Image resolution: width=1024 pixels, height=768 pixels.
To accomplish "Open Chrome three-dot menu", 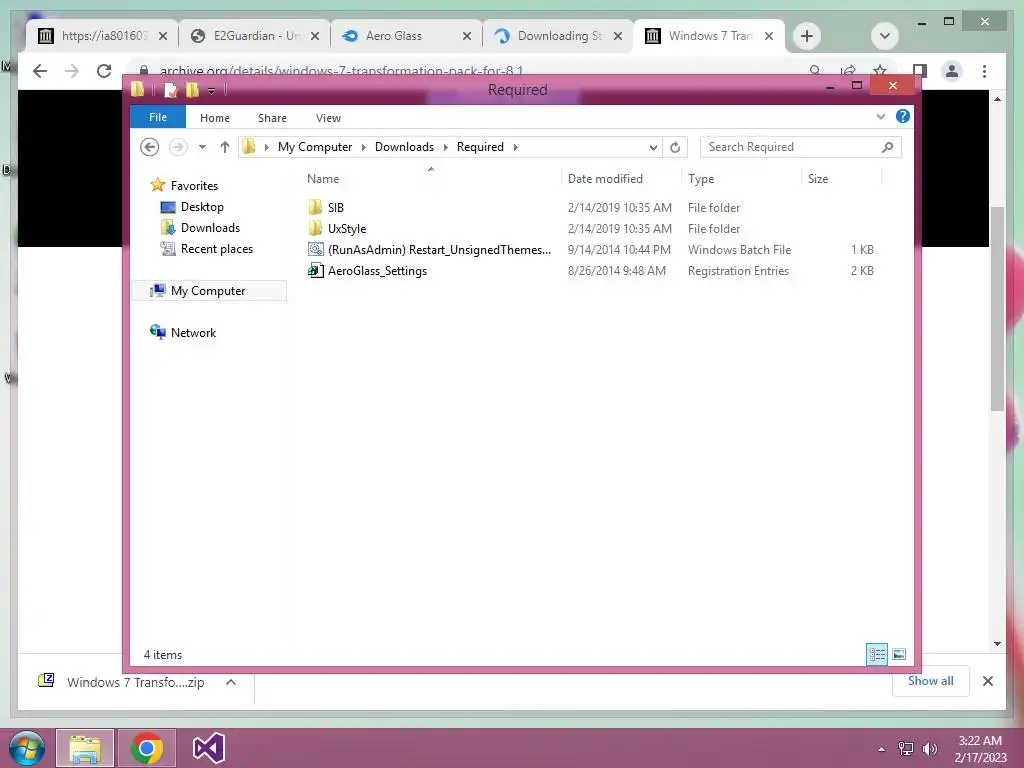I will click(984, 71).
